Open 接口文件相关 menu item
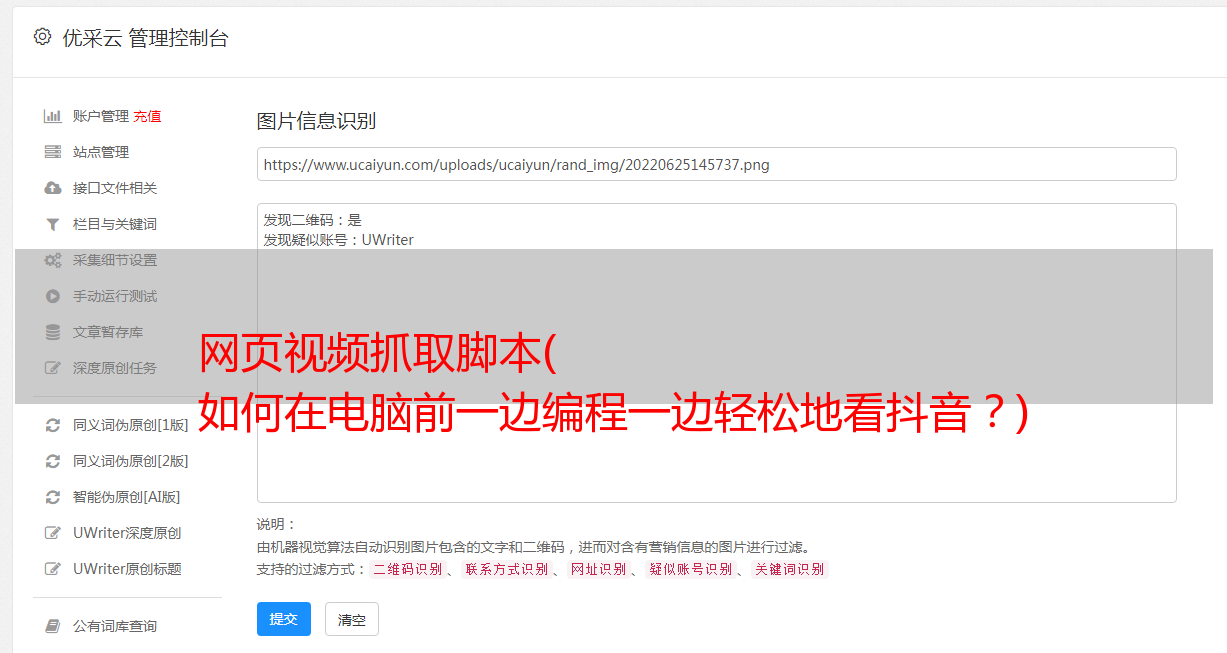1227x653 pixels. click(x=115, y=188)
